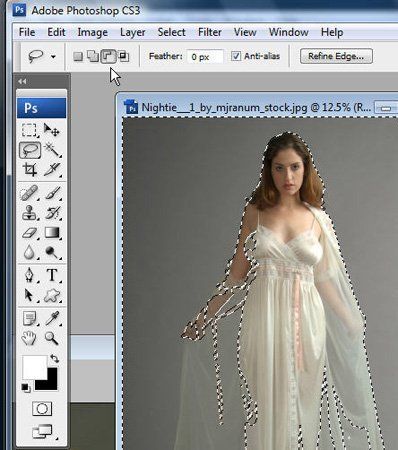Open the Lasso tool preset picker

click(53, 57)
